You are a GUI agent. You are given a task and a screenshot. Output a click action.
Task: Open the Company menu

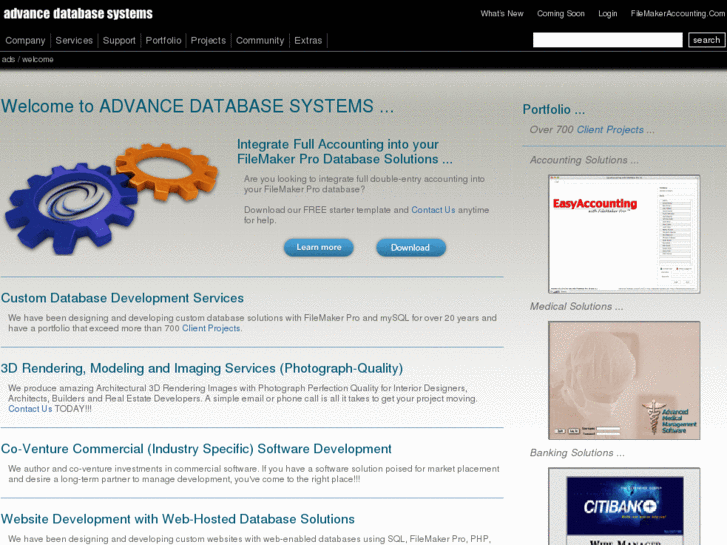(x=25, y=40)
